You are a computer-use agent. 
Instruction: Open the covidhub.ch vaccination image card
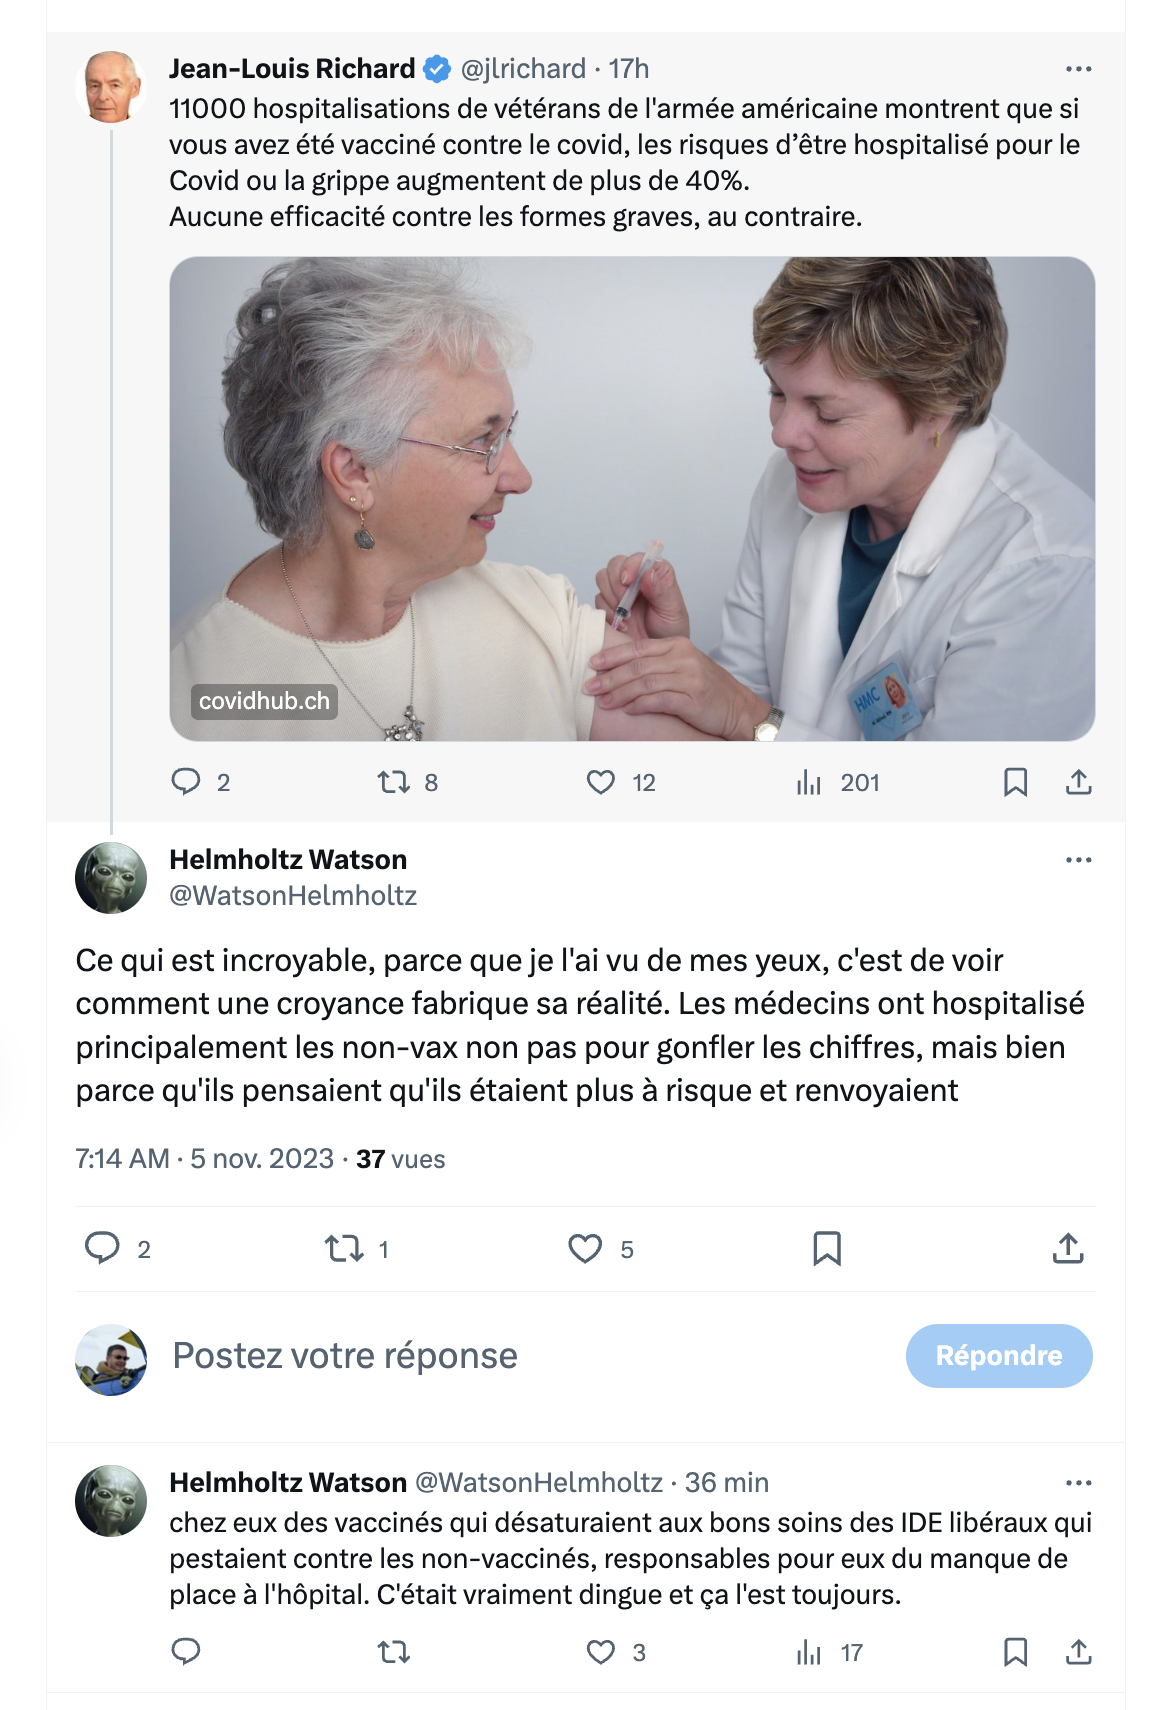click(x=632, y=499)
